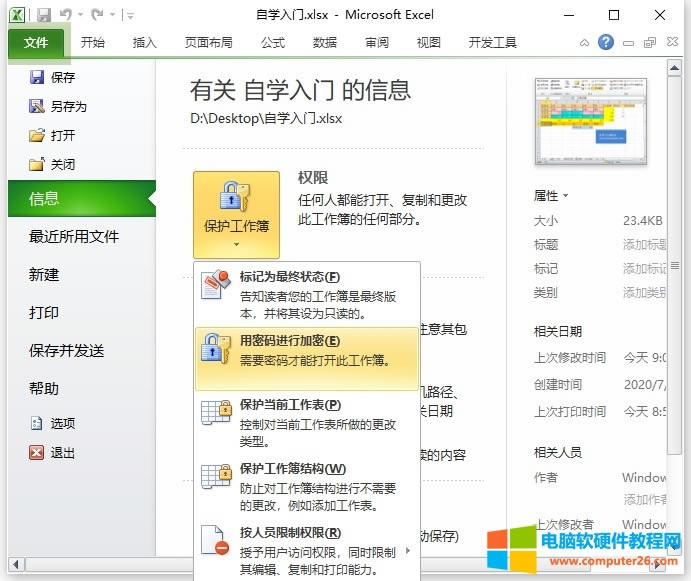Screen dimensions: 691x581
Task: Click the horizontal scrollbar left arrow
Action: (16, 564)
